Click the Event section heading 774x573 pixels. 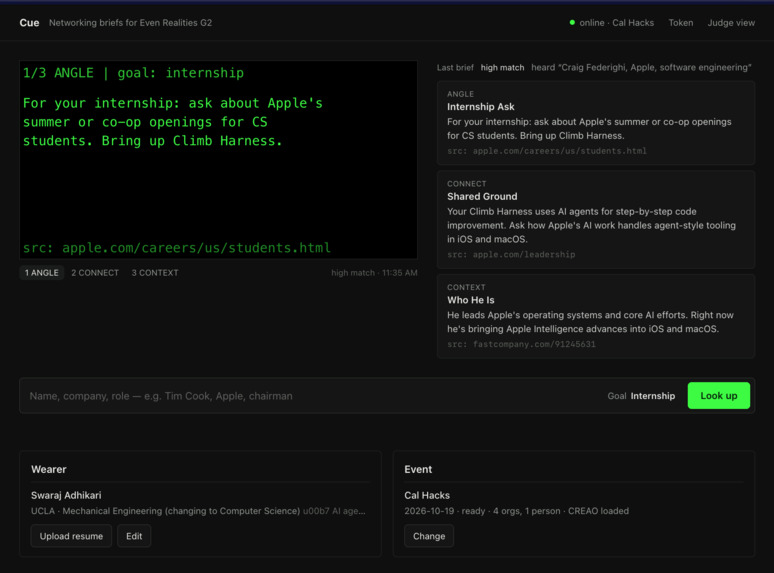pos(418,469)
